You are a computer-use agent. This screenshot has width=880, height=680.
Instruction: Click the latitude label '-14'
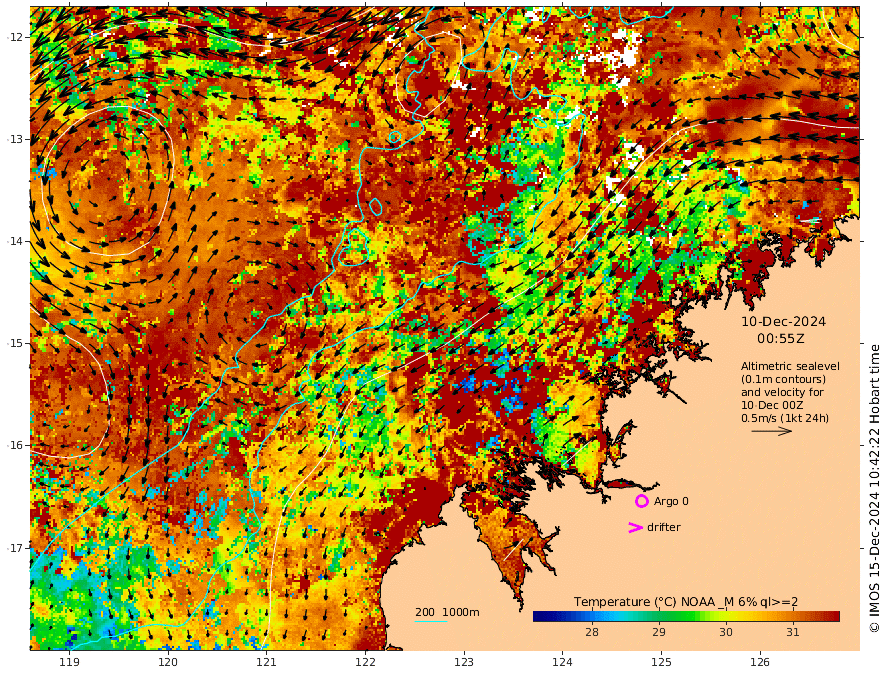(15, 241)
